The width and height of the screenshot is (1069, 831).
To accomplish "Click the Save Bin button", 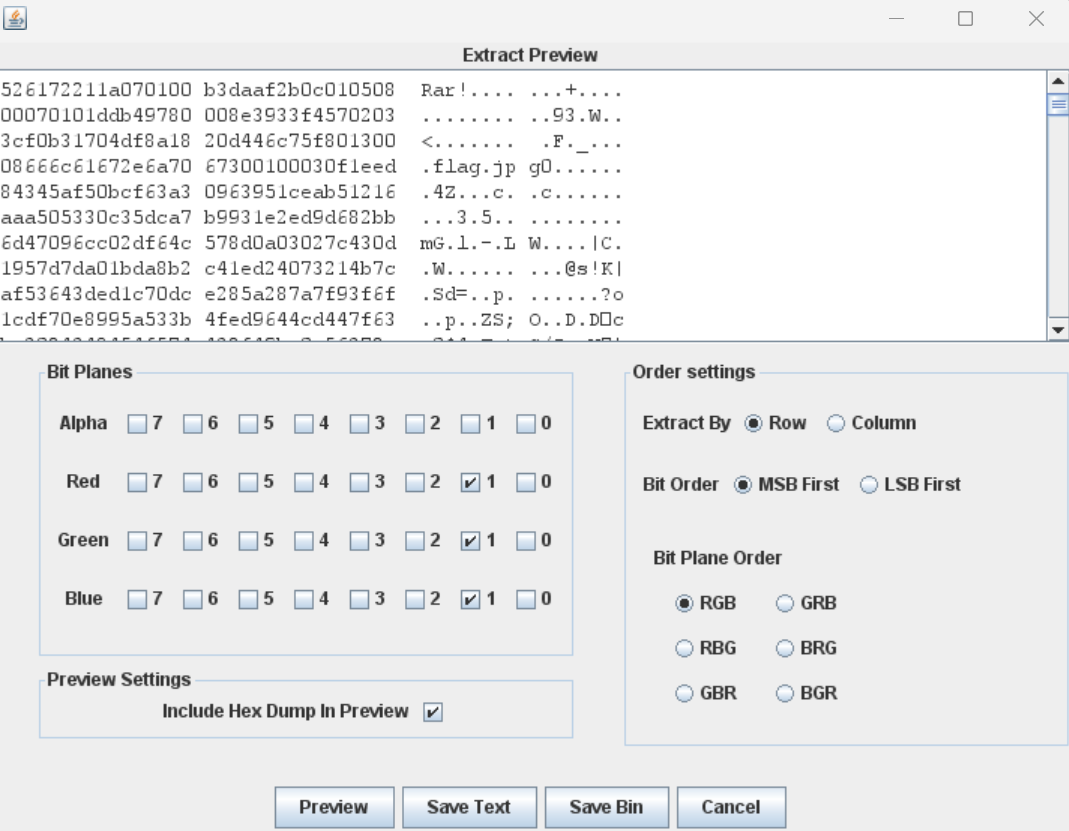I will 606,807.
